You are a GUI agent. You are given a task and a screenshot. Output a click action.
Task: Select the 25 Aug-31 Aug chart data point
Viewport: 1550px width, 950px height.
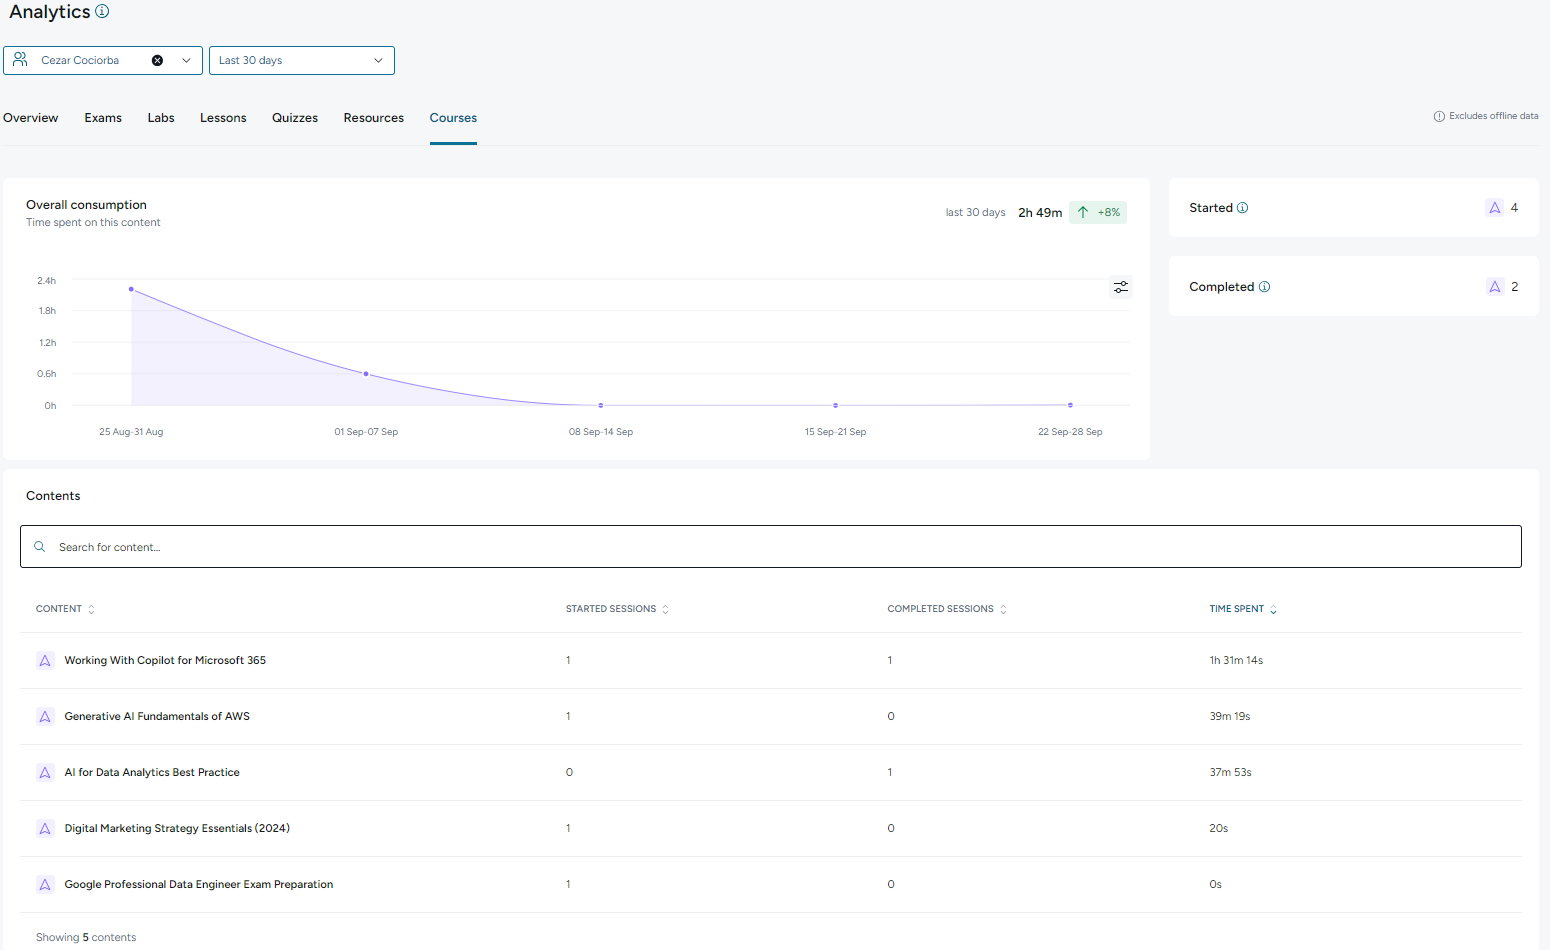[131, 289]
